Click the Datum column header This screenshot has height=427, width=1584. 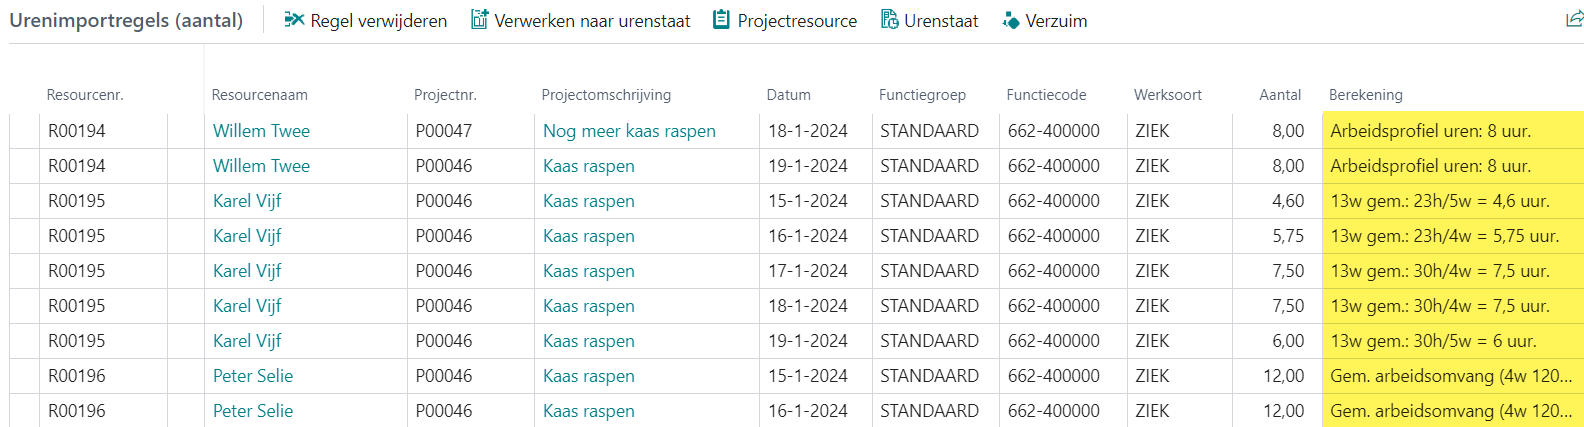[x=788, y=95]
